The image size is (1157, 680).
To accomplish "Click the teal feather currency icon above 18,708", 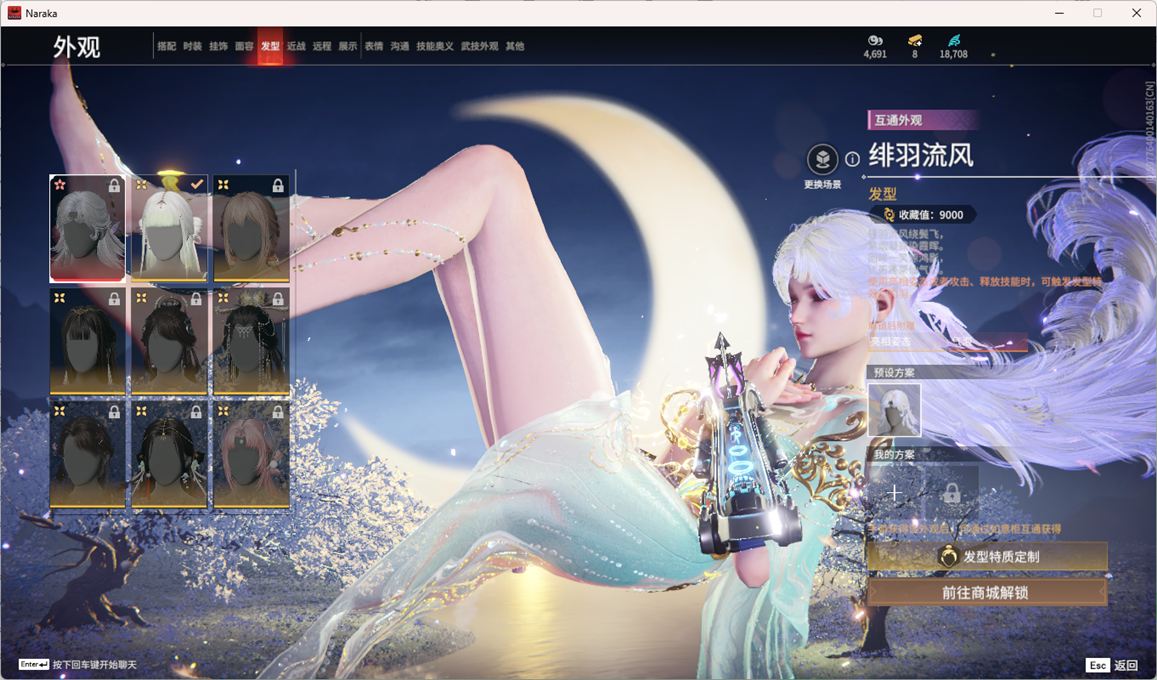I will 954,40.
